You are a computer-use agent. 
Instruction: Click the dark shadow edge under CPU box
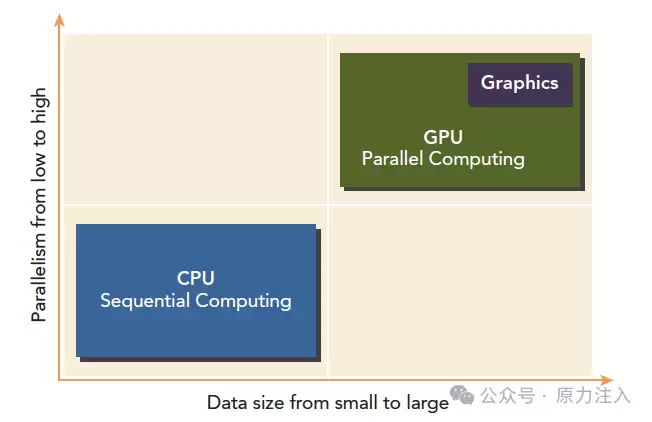pyautogui.click(x=200, y=359)
